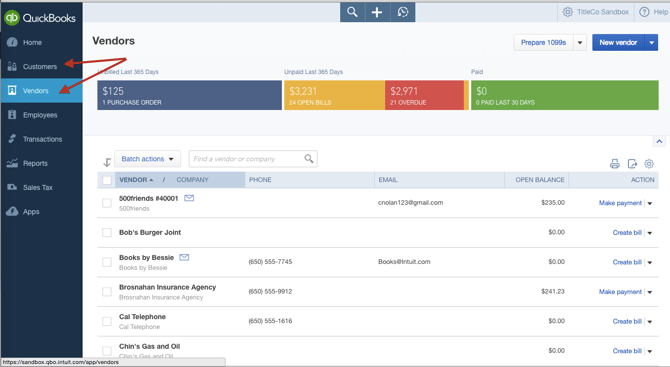Open Customers in sidebar
Image resolution: width=670 pixels, height=367 pixels.
pyautogui.click(x=40, y=67)
